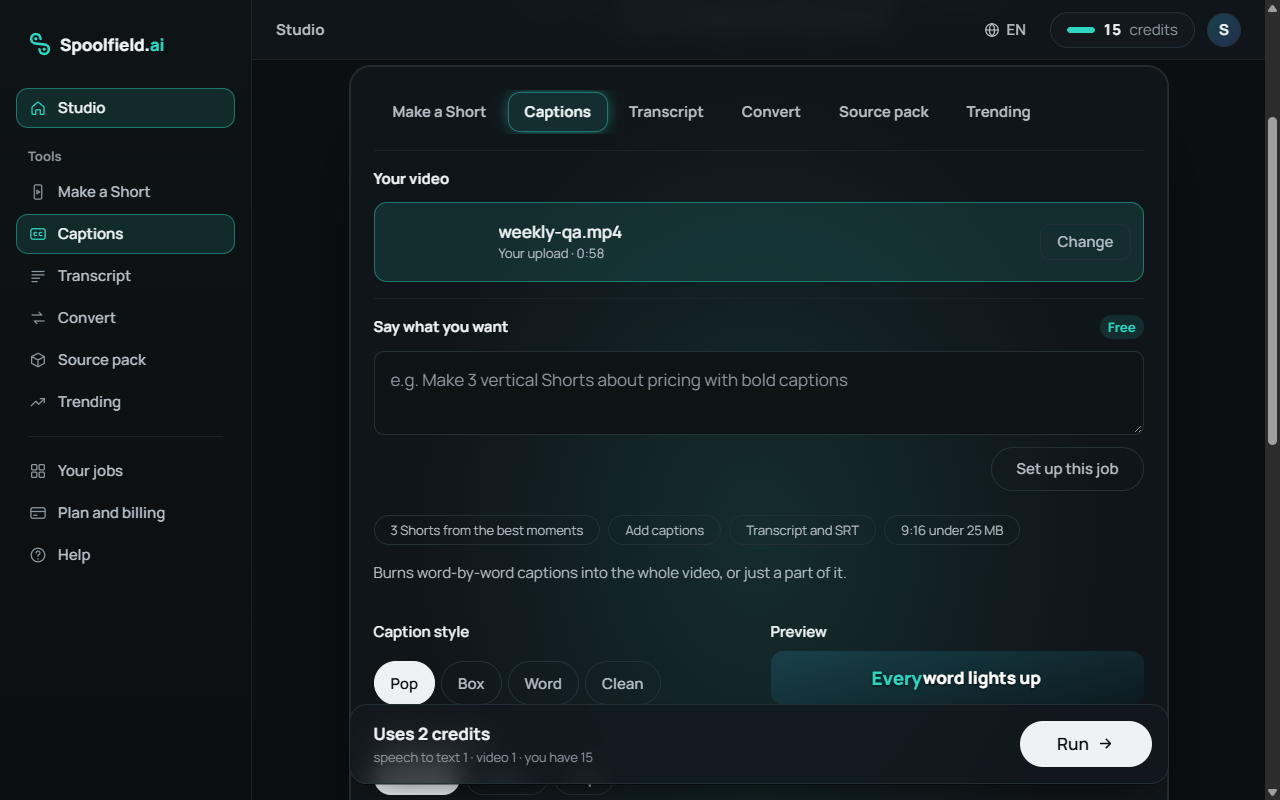Click the Set up this job button
The height and width of the screenshot is (800, 1280).
[x=1067, y=469]
